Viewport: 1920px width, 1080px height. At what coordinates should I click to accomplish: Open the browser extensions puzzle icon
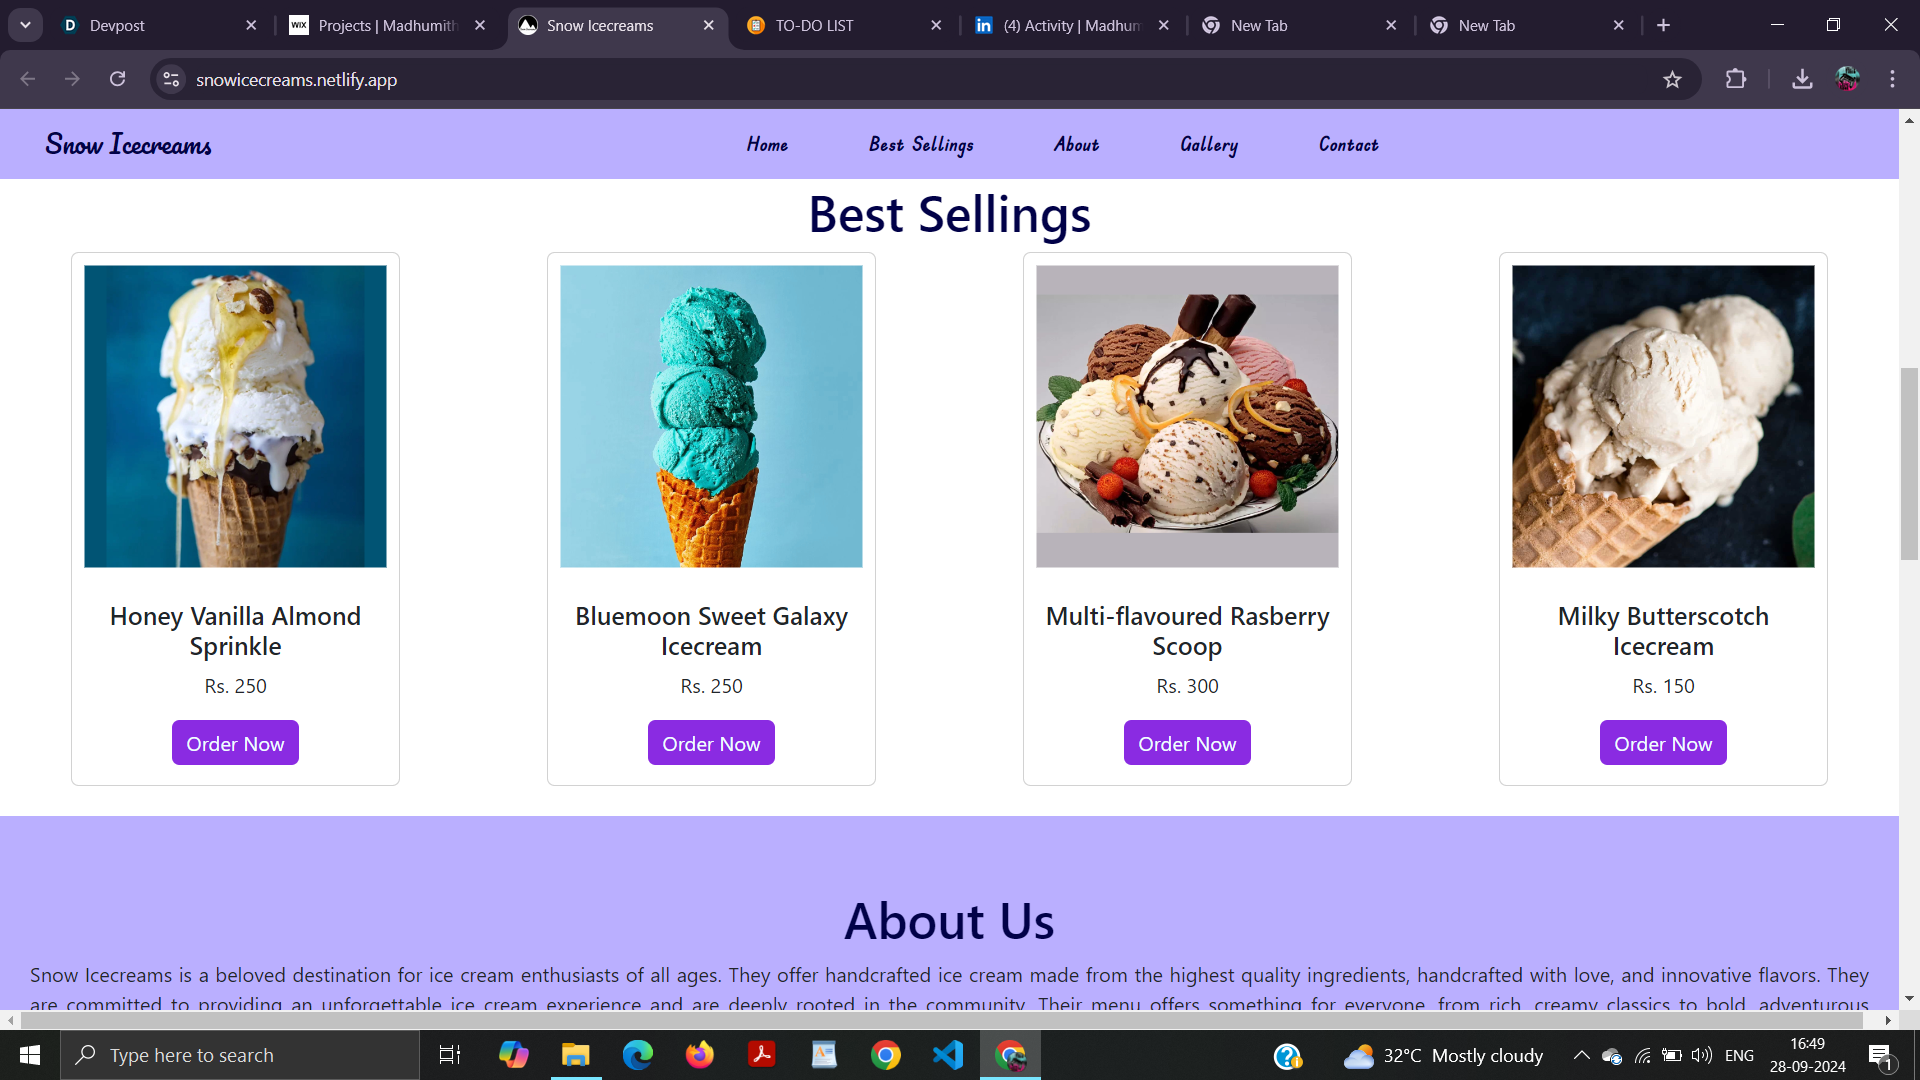click(x=1736, y=79)
